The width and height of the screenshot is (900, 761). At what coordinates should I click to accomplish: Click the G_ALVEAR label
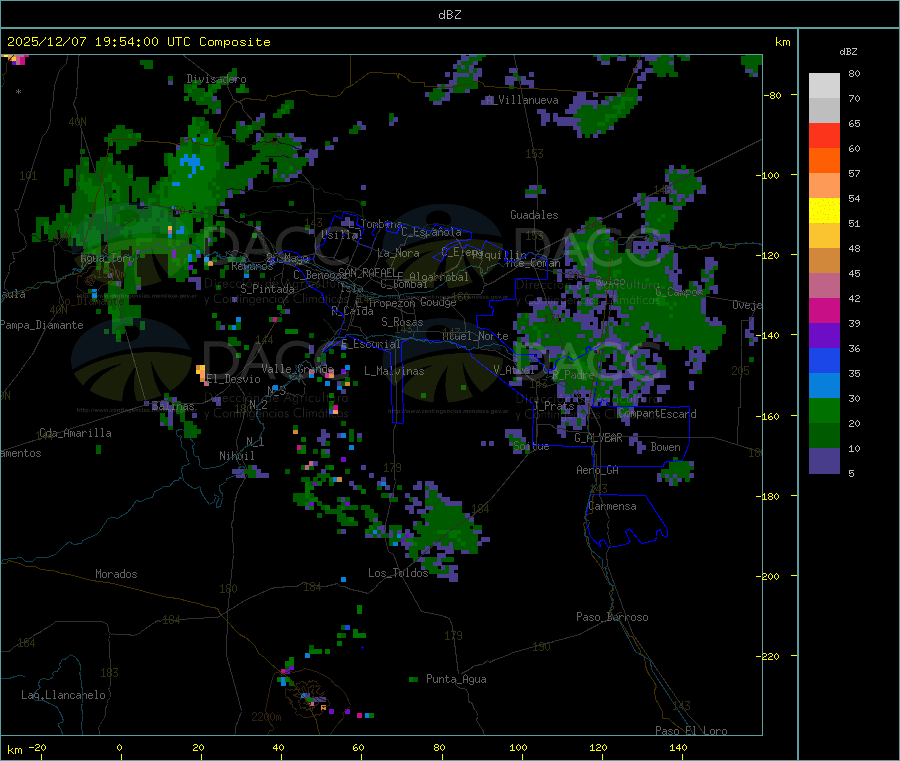pos(598,438)
